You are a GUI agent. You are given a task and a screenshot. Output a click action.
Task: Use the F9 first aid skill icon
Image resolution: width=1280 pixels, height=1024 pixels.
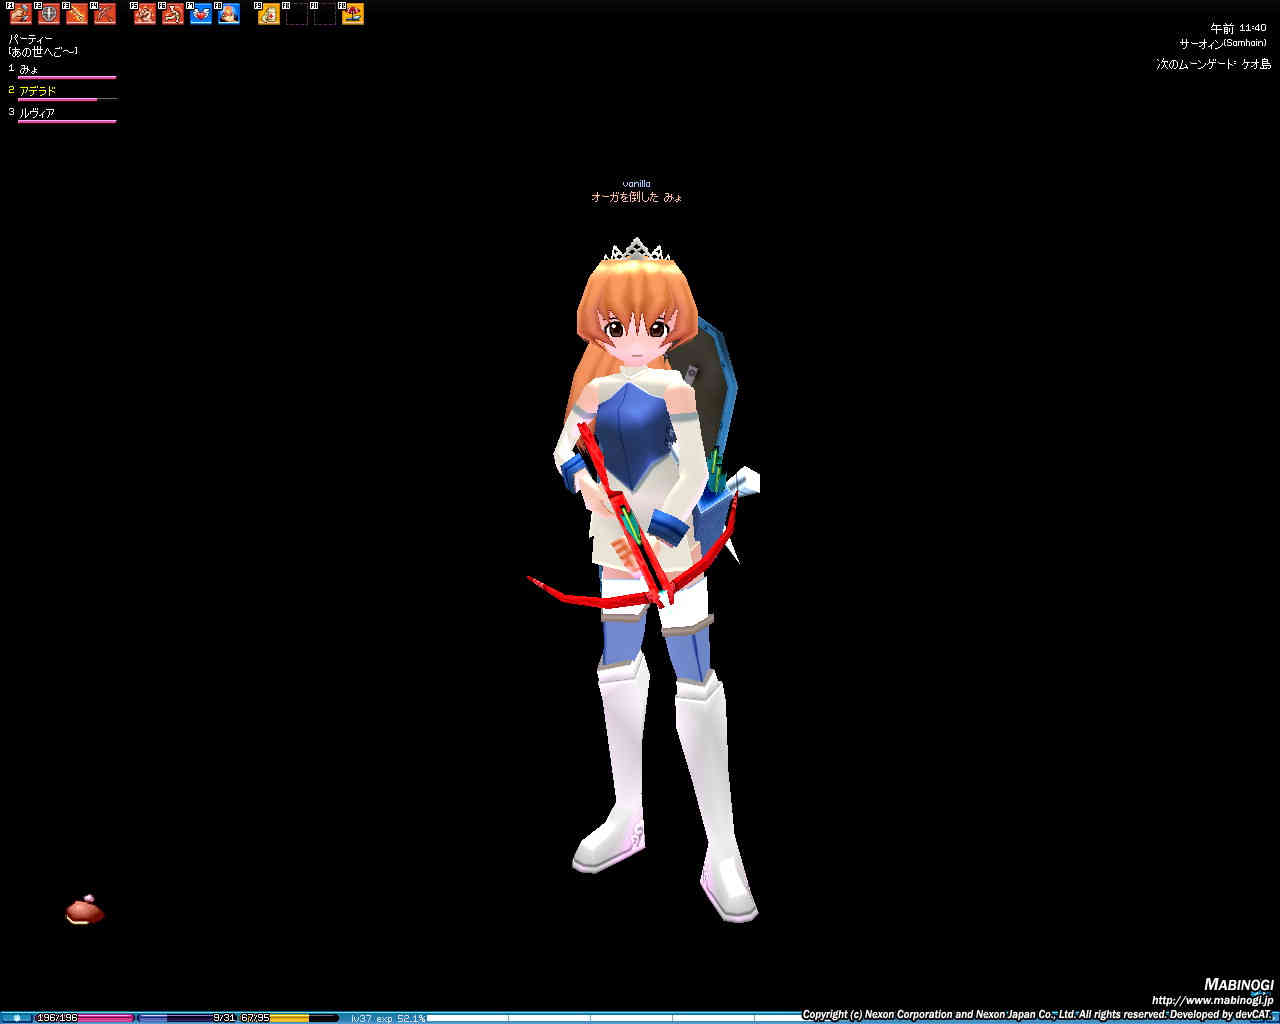pos(269,14)
